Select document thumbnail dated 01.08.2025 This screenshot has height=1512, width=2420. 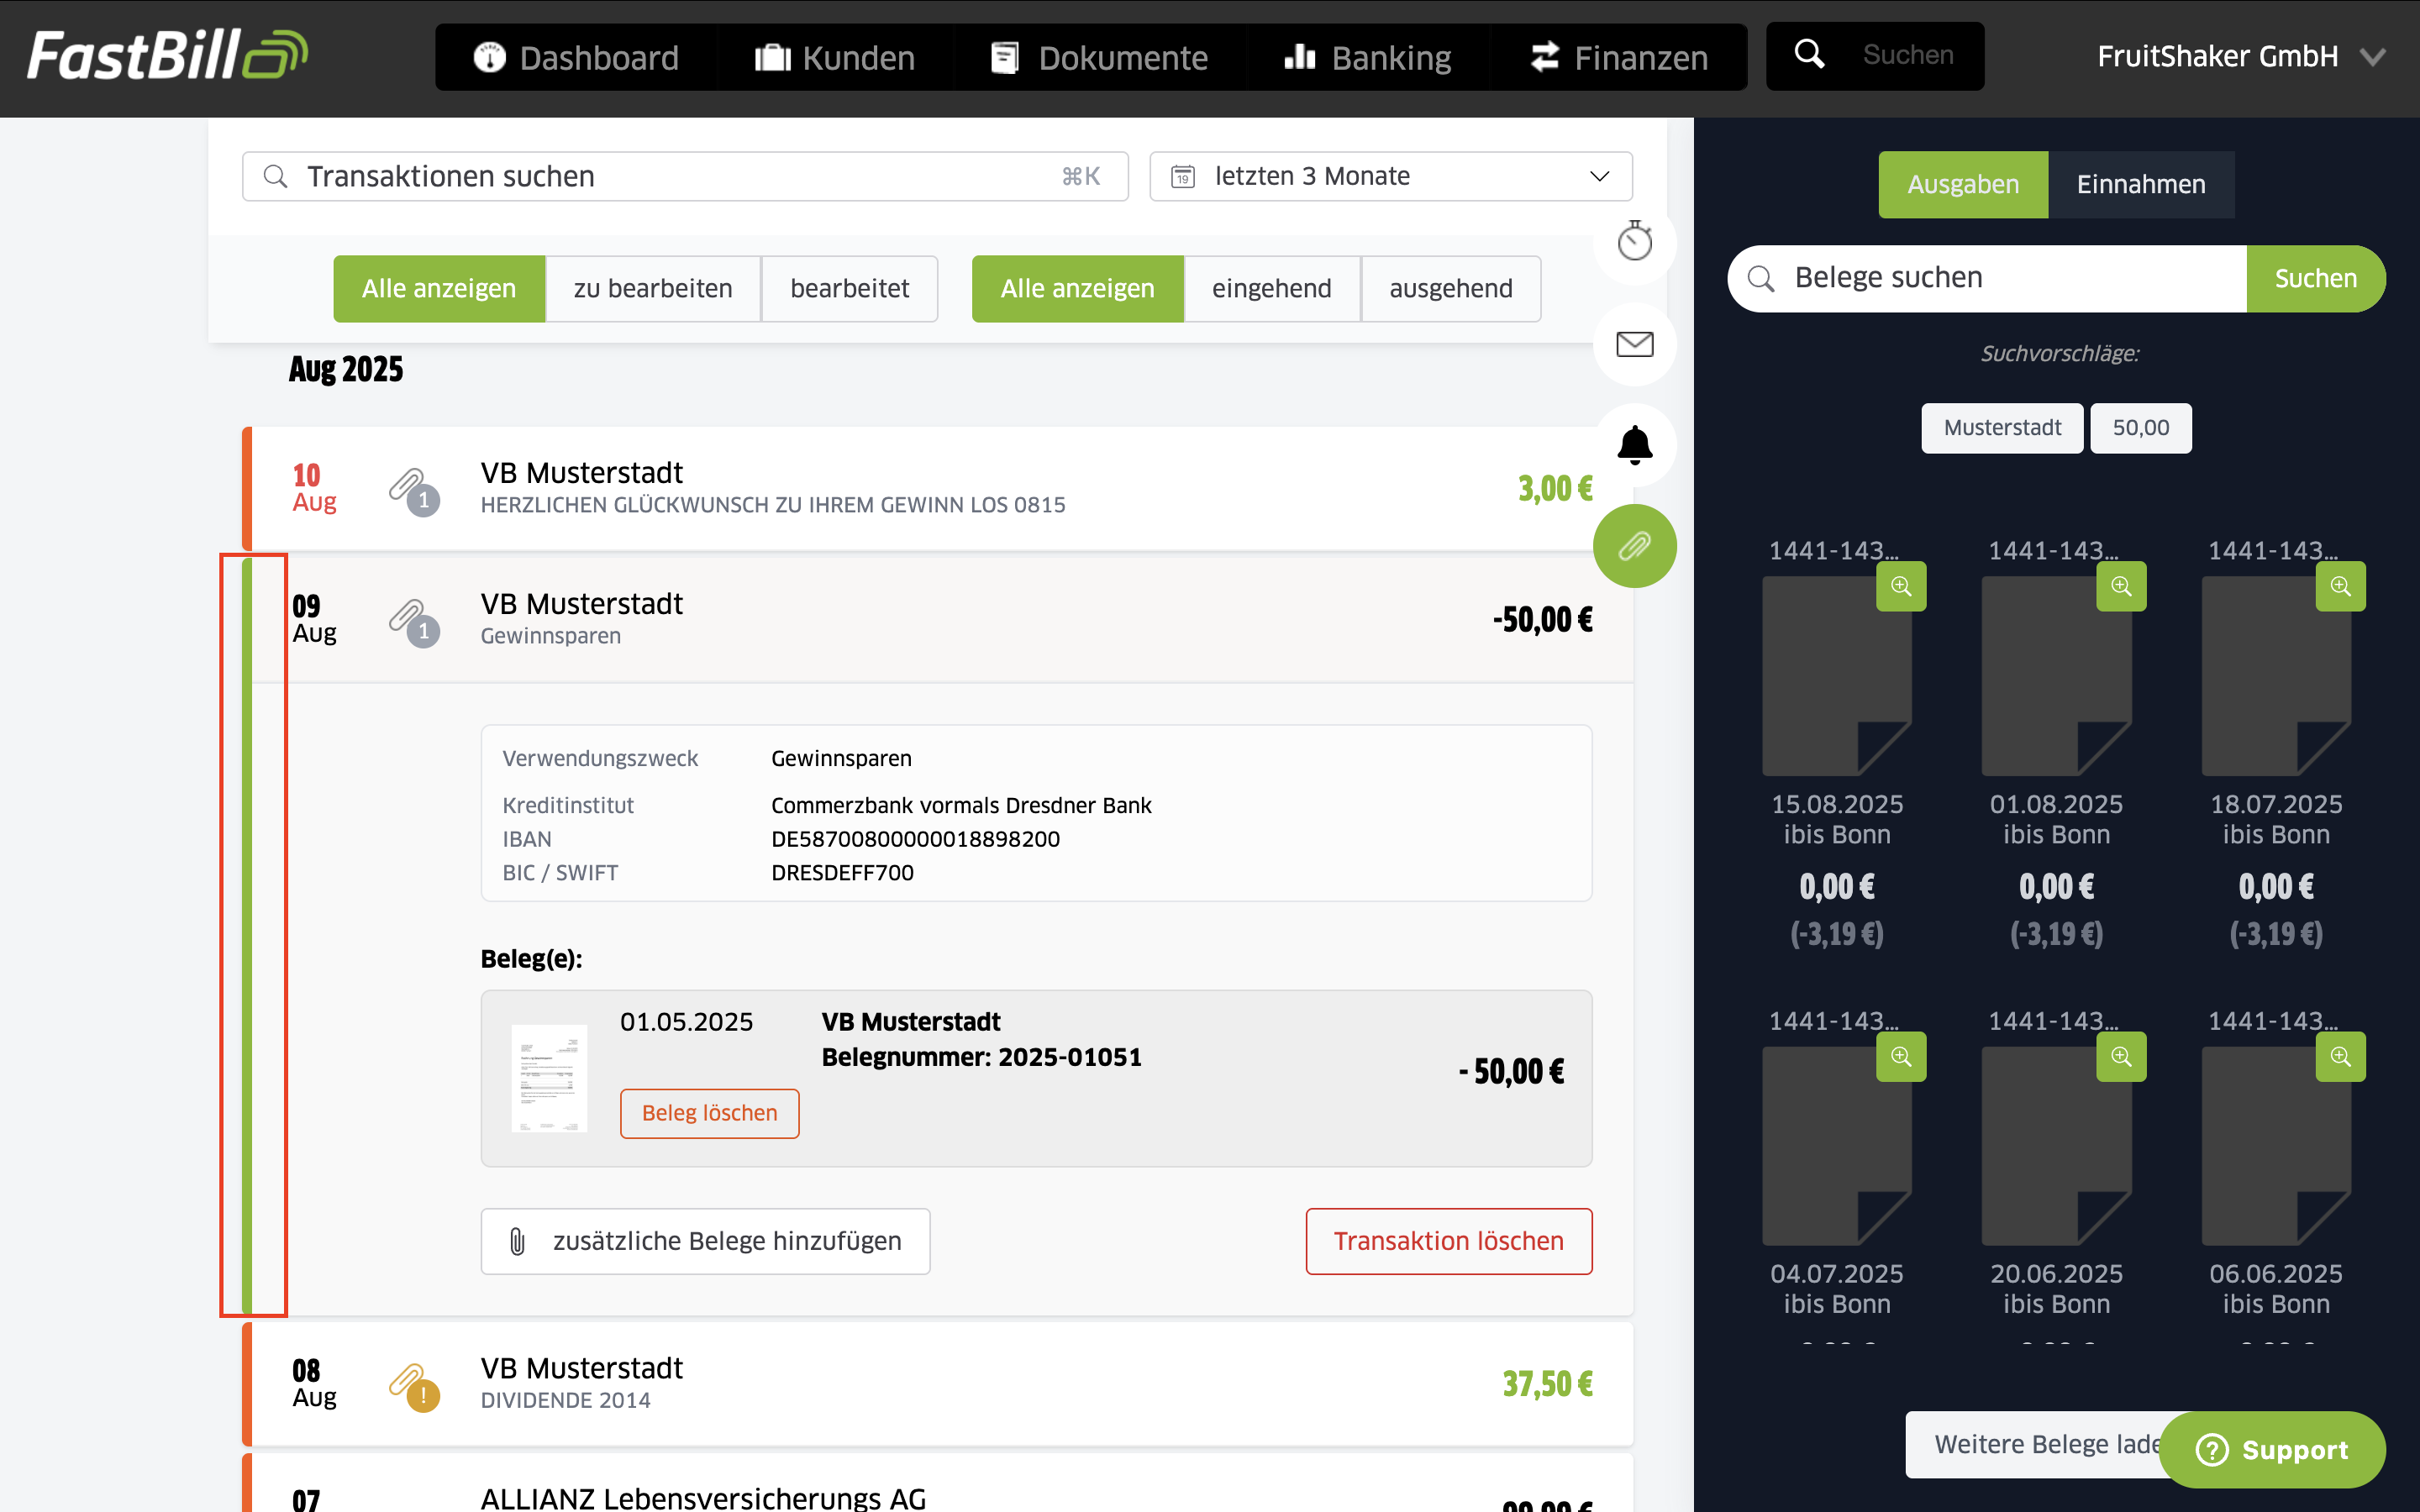pyautogui.click(x=2057, y=675)
